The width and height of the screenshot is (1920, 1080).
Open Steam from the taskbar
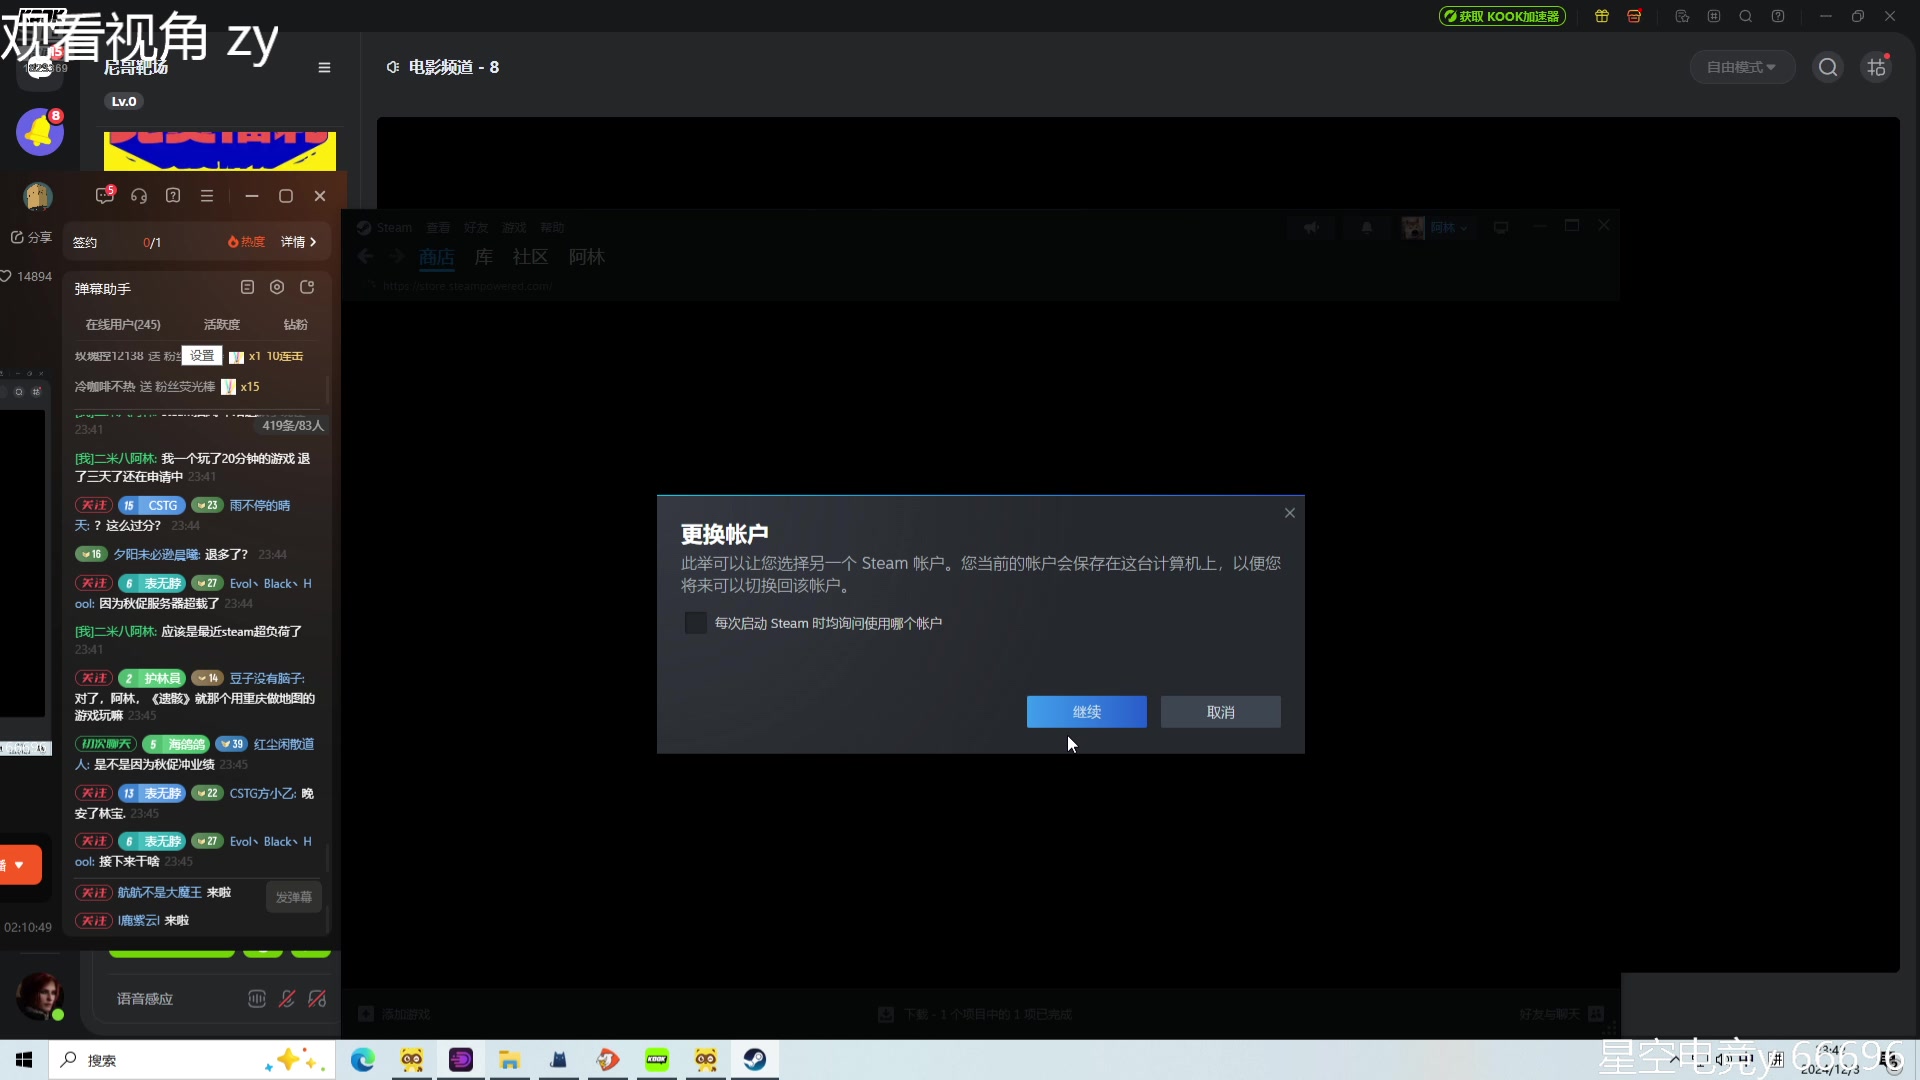(x=755, y=1060)
